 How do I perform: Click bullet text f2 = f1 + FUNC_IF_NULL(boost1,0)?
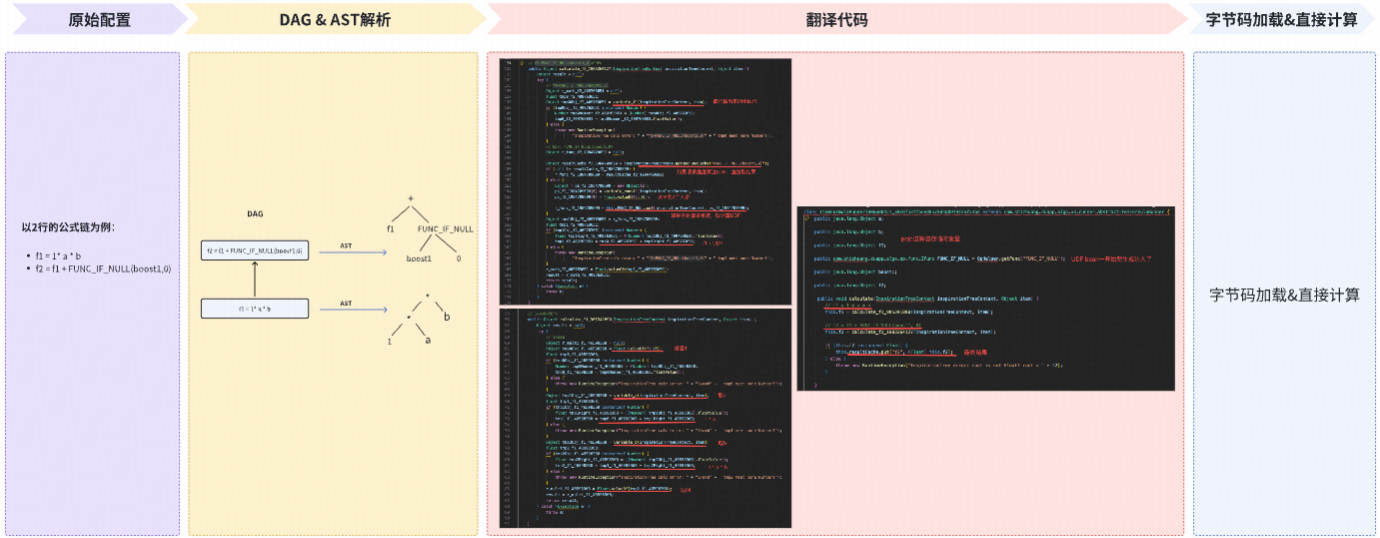103,269
